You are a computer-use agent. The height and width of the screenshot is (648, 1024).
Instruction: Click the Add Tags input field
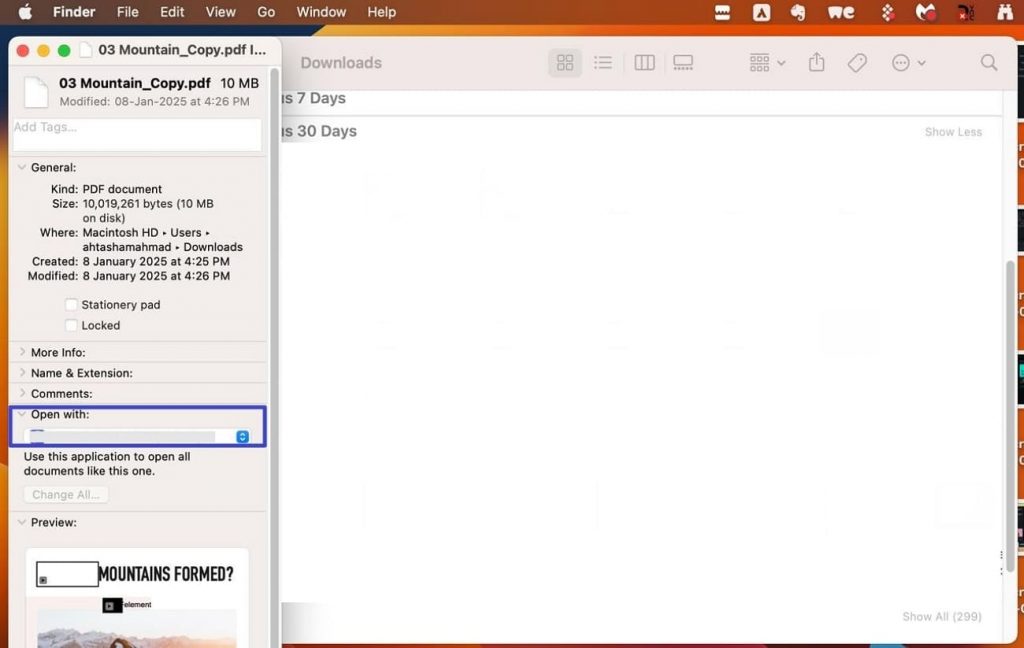pyautogui.click(x=137, y=132)
